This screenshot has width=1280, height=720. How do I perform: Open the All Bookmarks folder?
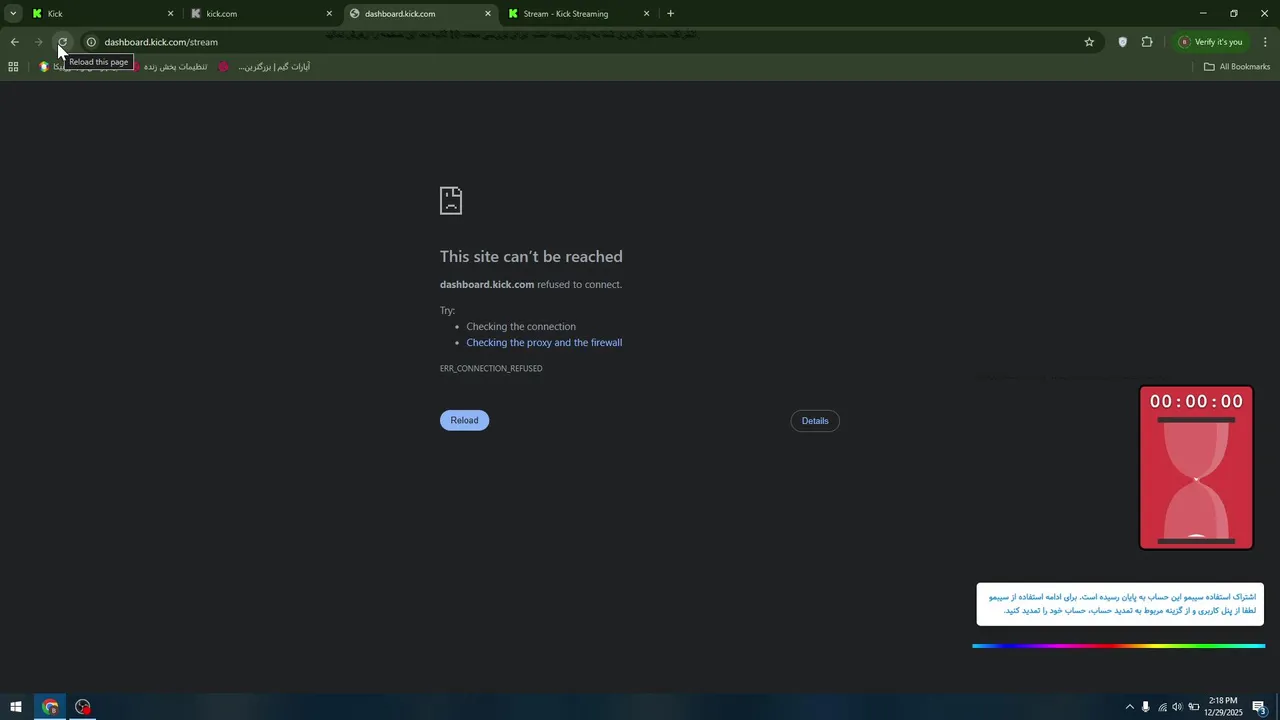1237,67
